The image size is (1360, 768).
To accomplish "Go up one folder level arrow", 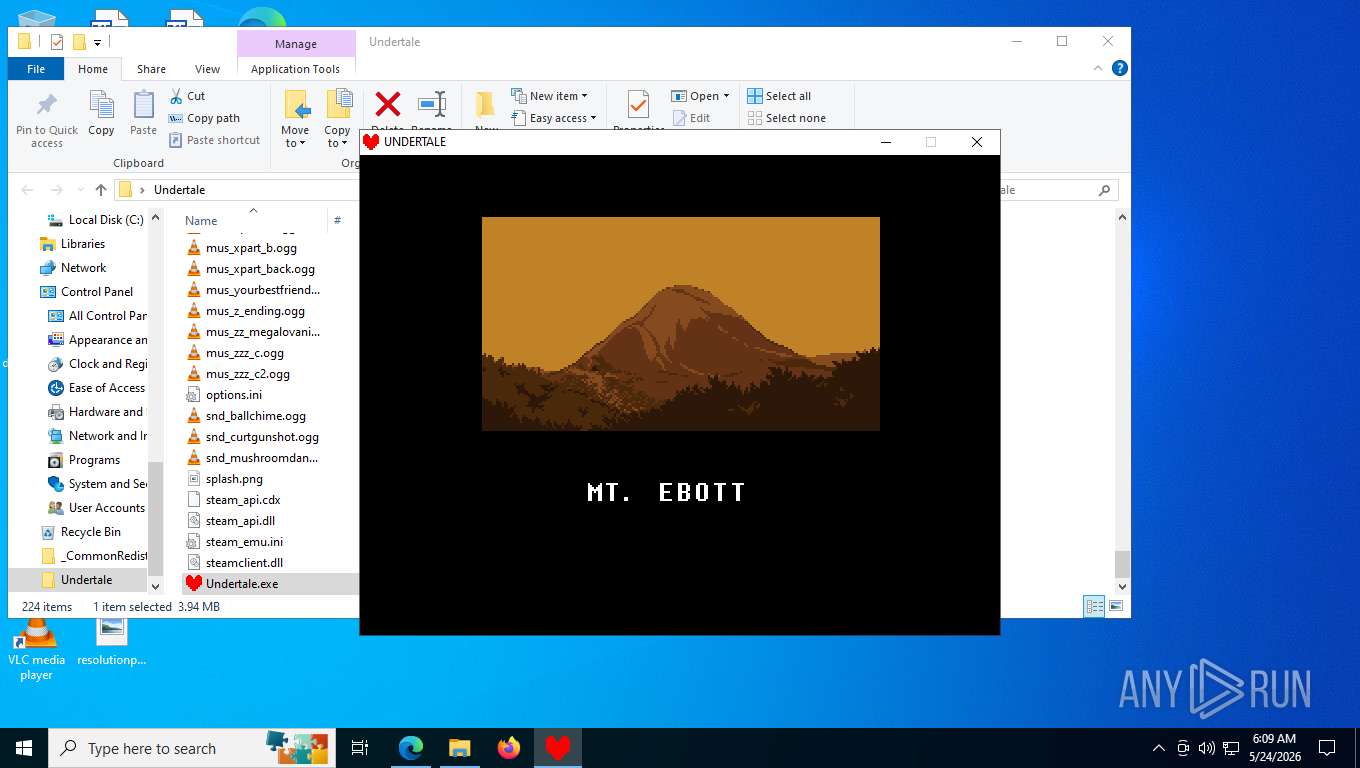I will pos(101,190).
